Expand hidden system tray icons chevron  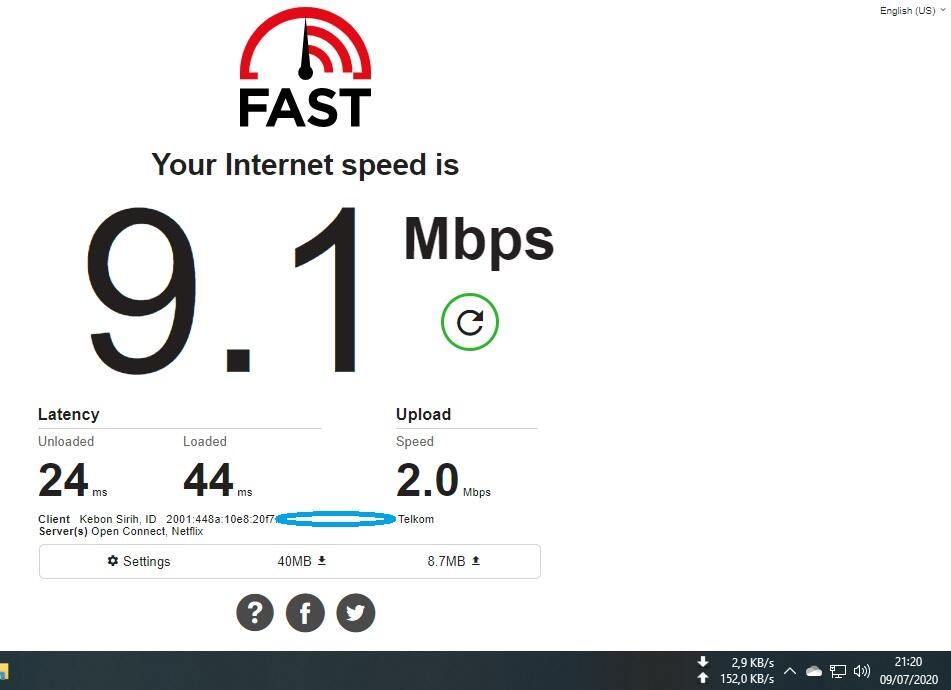(x=790, y=671)
